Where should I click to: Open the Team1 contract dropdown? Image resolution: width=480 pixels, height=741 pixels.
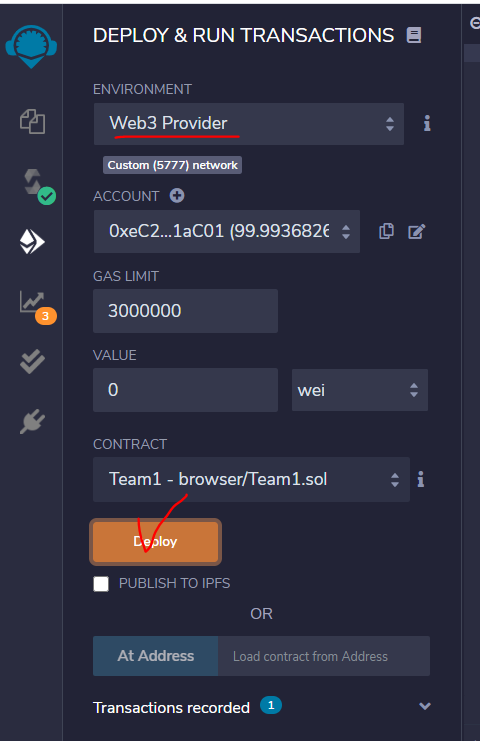(251, 479)
